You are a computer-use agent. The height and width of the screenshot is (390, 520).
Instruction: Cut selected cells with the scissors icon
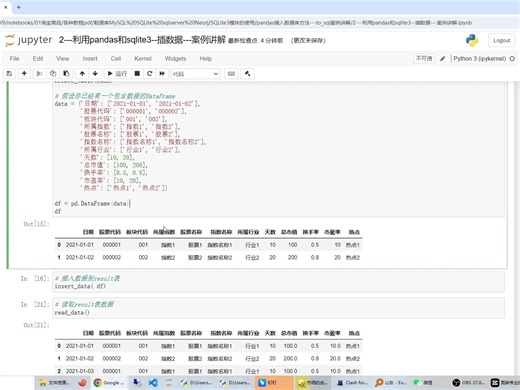point(39,73)
